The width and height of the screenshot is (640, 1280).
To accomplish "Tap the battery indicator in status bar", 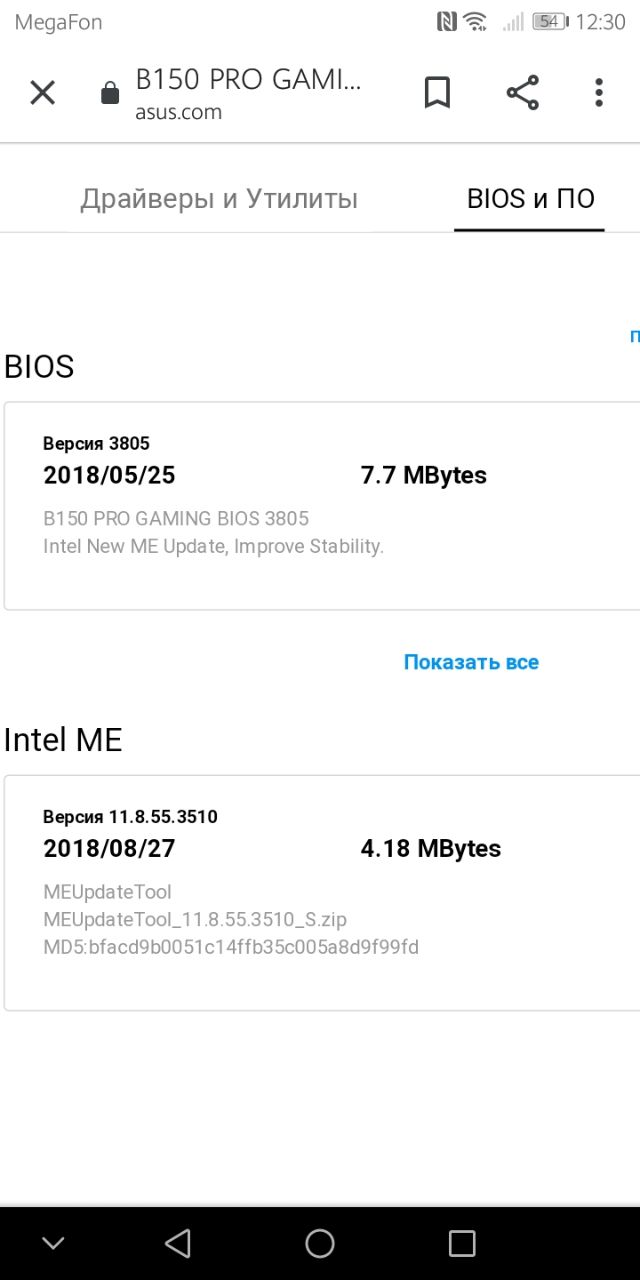I will click(550, 21).
